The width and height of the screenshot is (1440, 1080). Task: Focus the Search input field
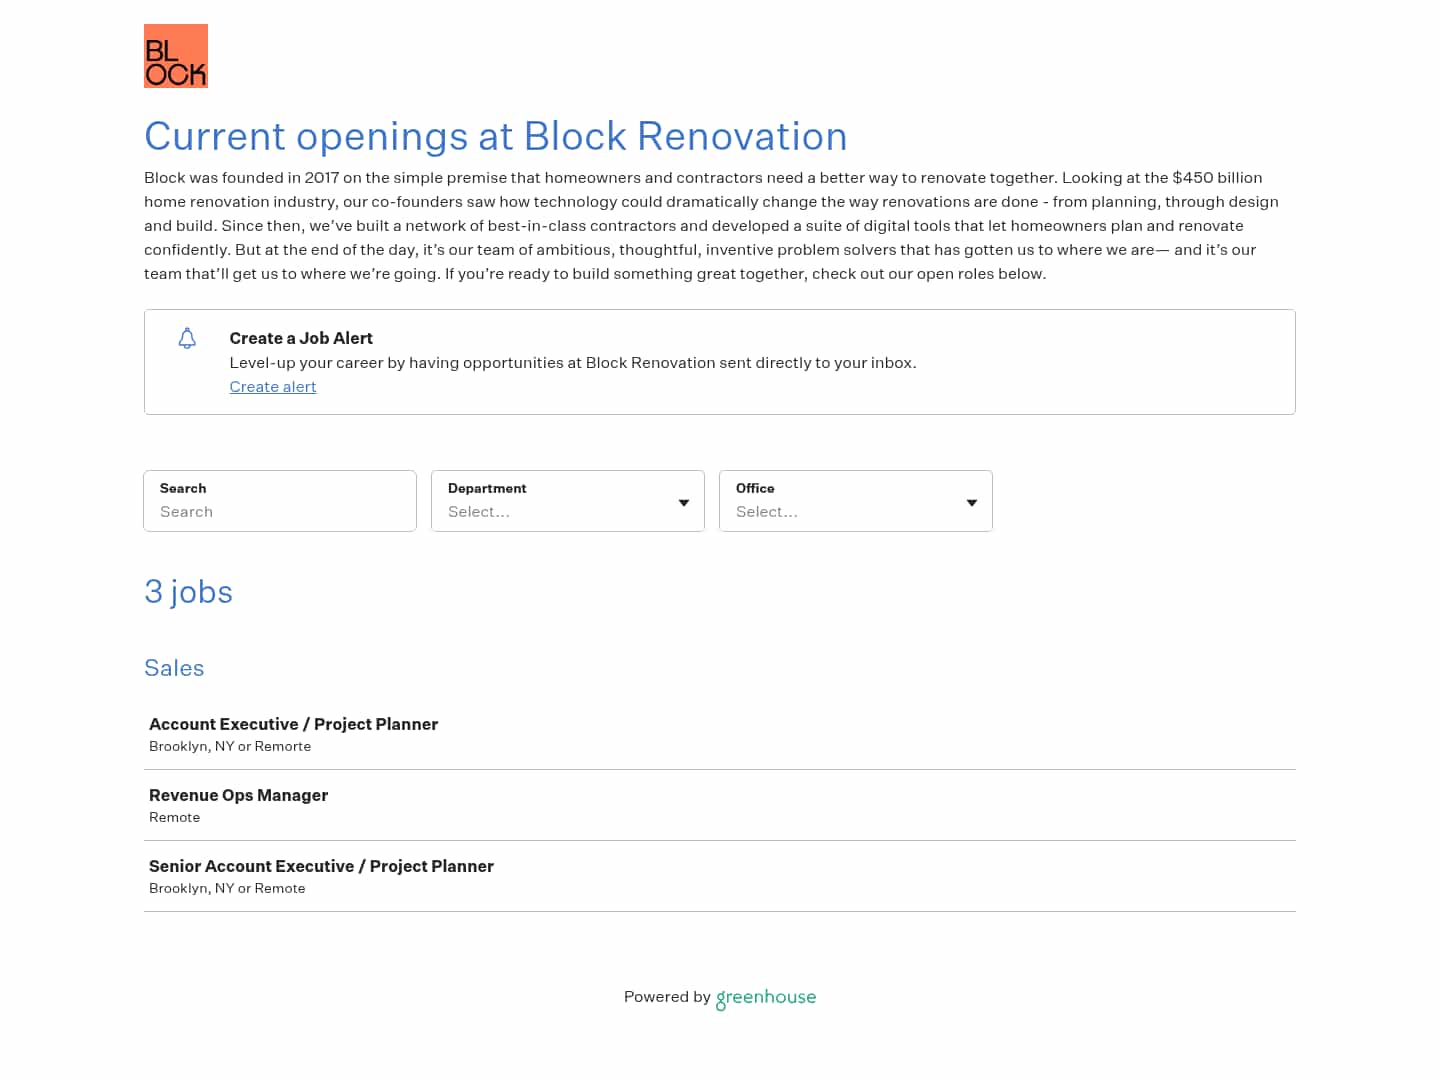click(x=280, y=501)
